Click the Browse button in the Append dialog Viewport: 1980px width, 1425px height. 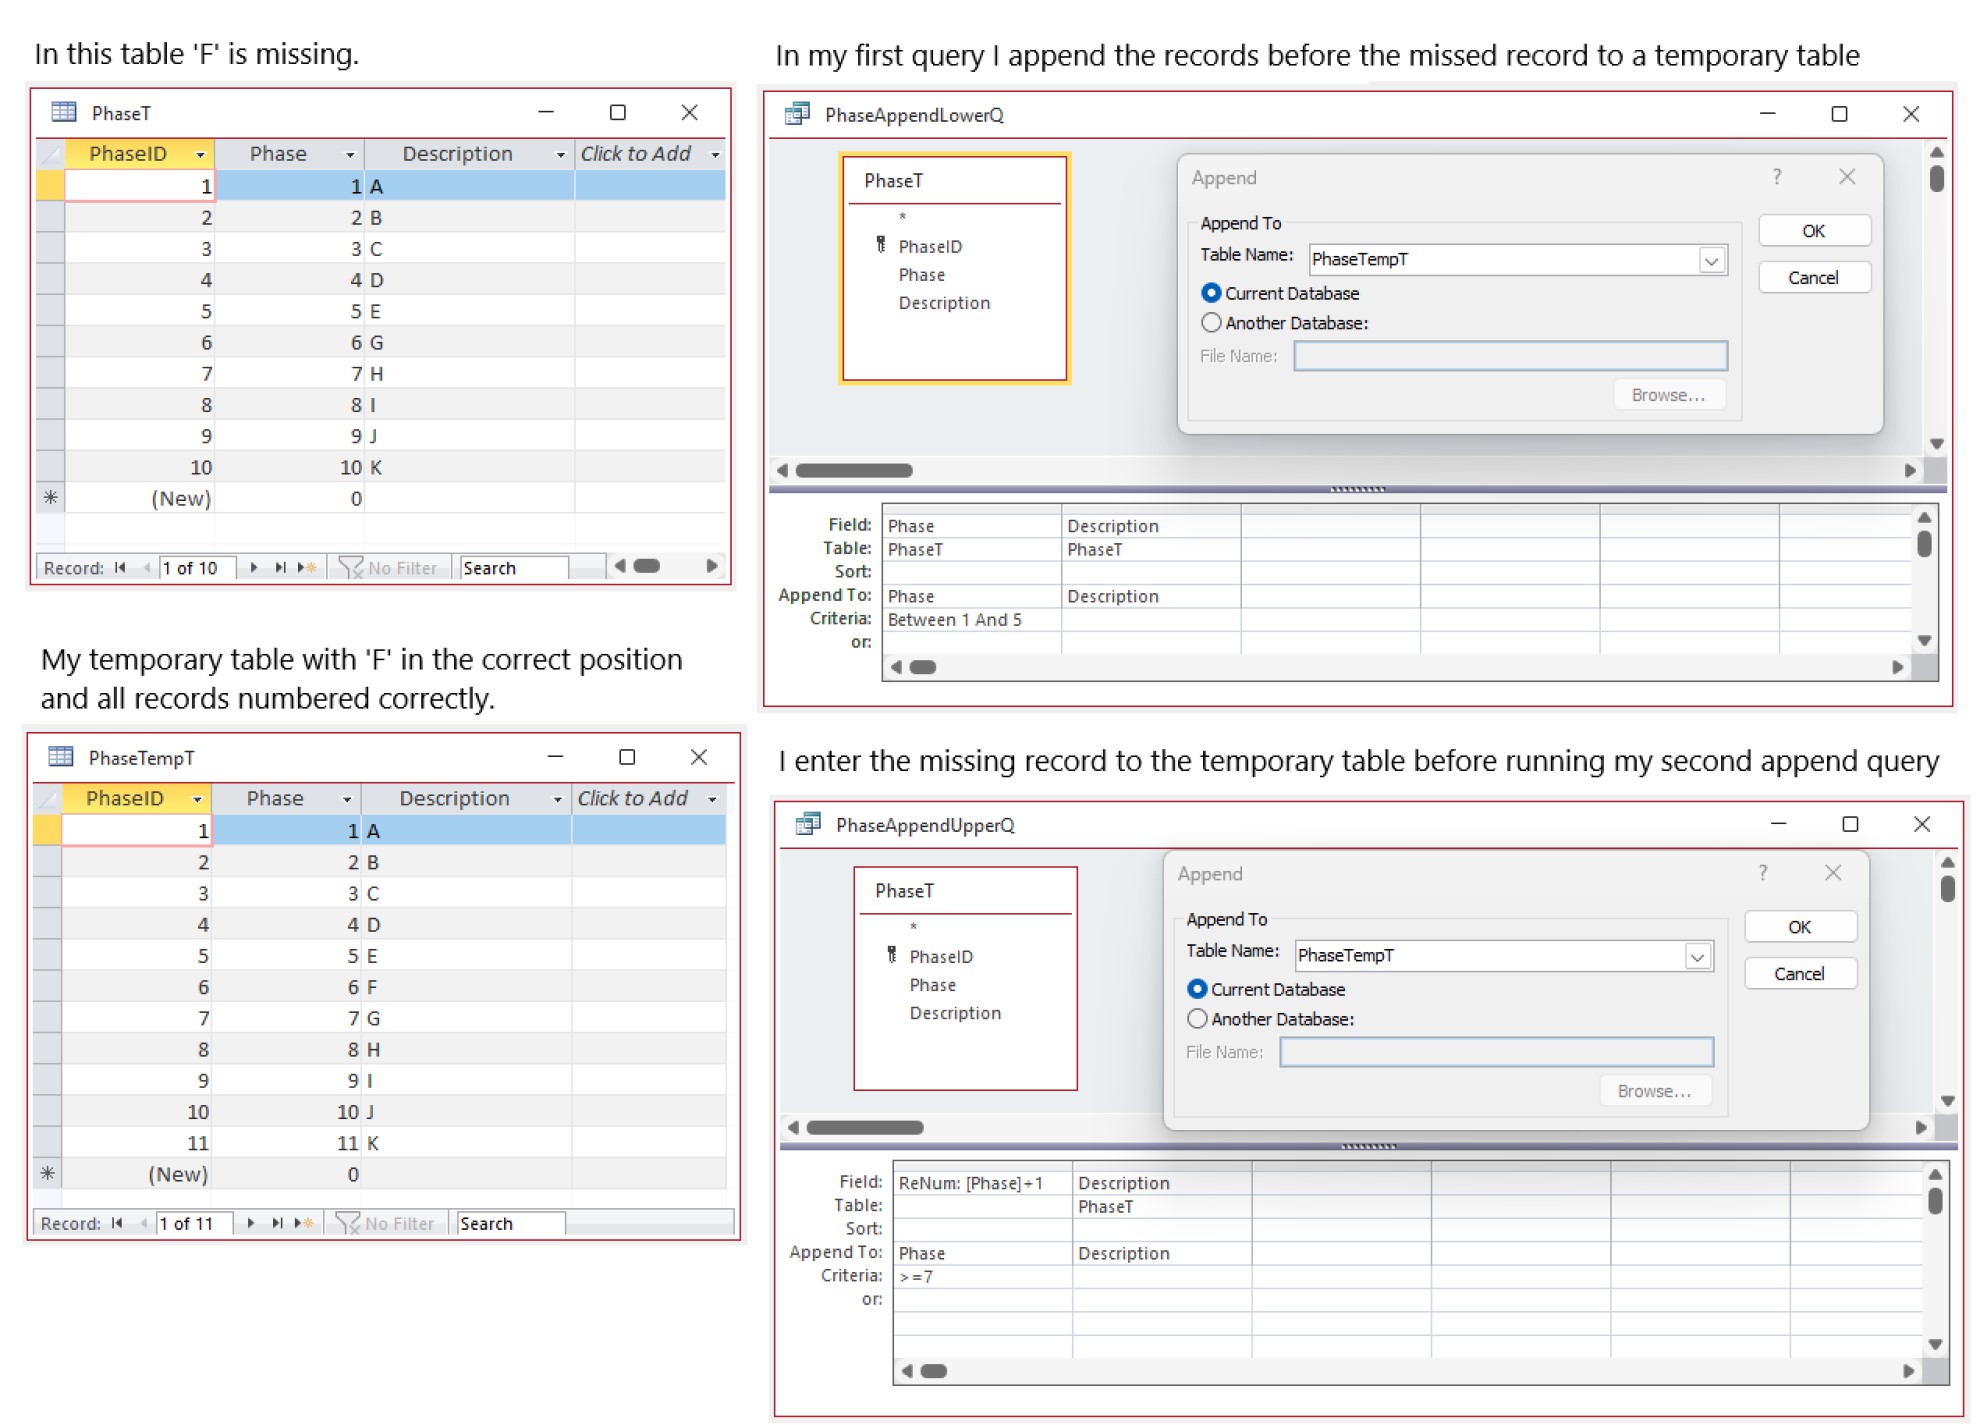click(x=1668, y=394)
